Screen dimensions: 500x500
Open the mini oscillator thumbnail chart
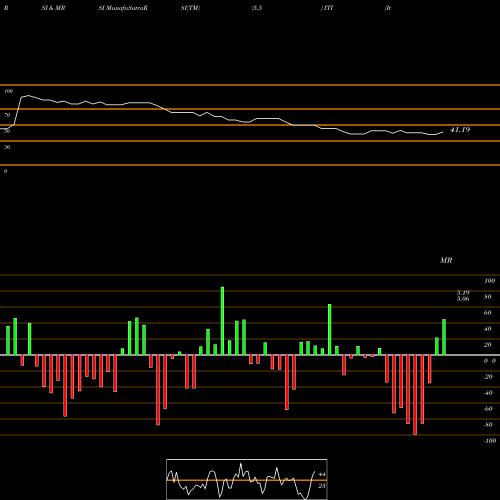247,479
